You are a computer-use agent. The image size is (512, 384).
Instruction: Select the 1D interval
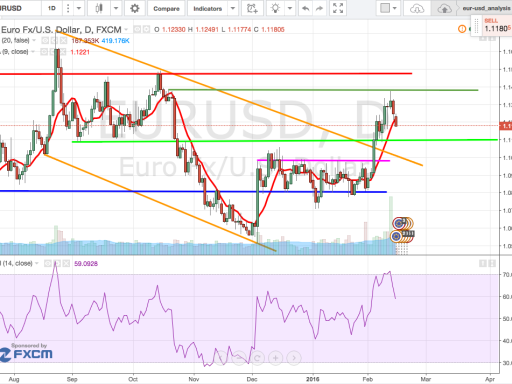(52, 8)
